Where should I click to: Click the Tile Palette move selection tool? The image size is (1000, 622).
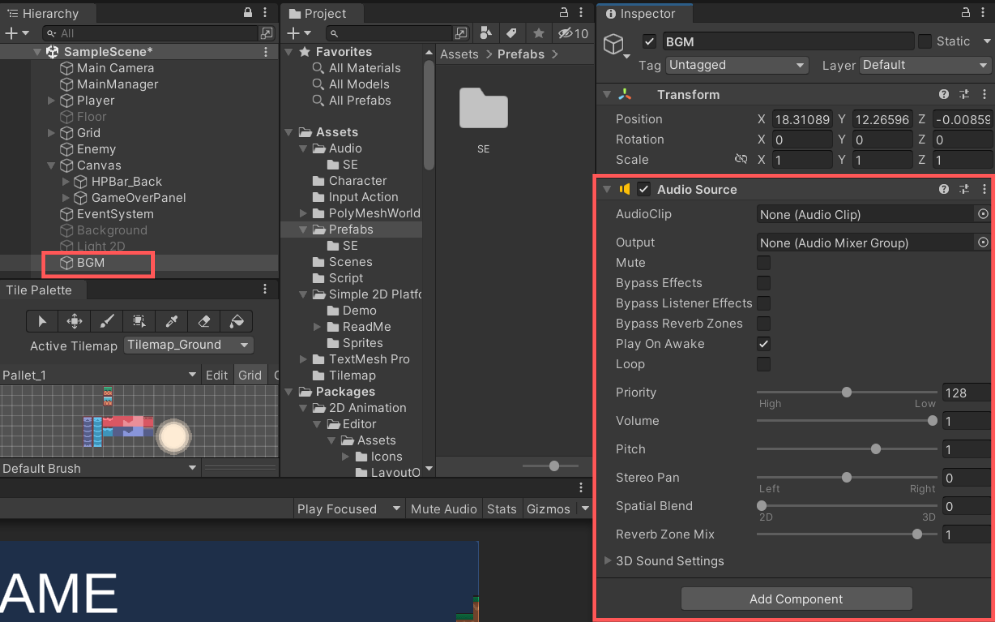click(x=74, y=321)
